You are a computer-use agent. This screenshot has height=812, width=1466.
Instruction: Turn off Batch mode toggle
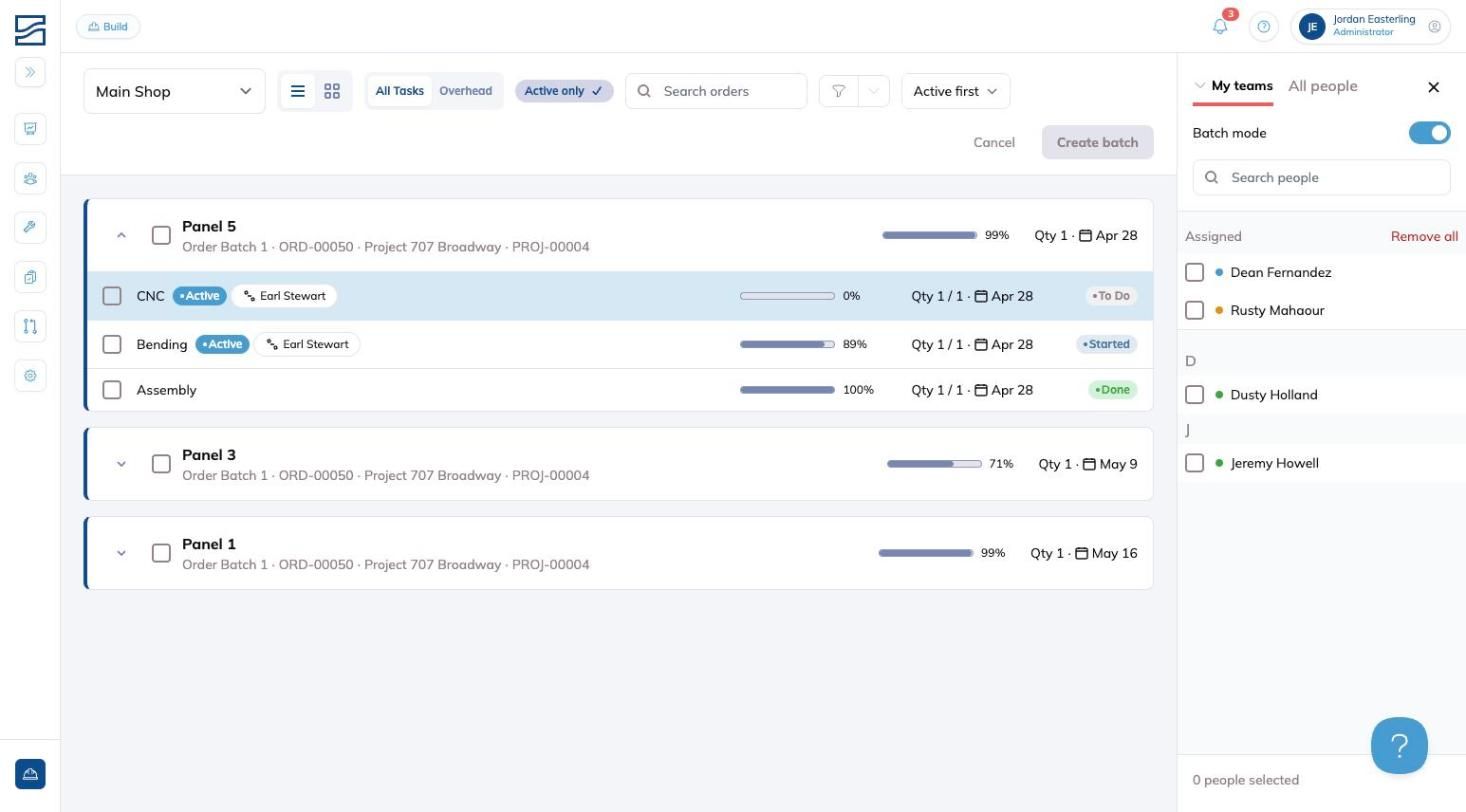click(1429, 133)
